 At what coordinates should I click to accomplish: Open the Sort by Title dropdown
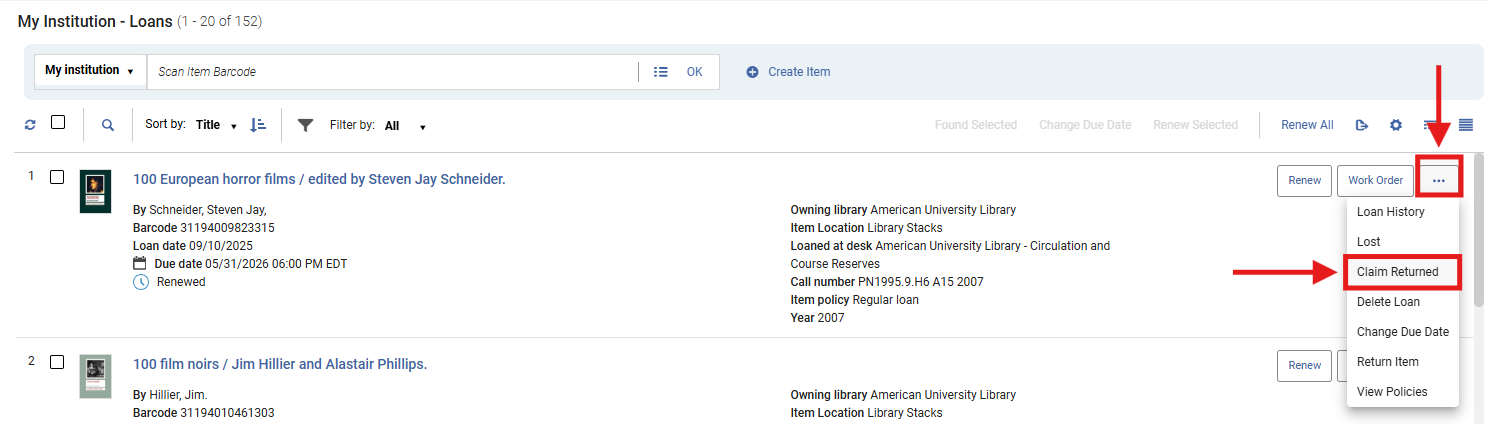(x=216, y=125)
